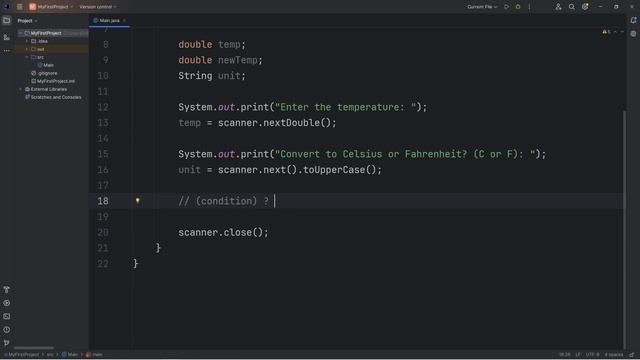The width and height of the screenshot is (640, 360).
Task: Click the 'Enter the temperature' string
Action: (x=345, y=107)
